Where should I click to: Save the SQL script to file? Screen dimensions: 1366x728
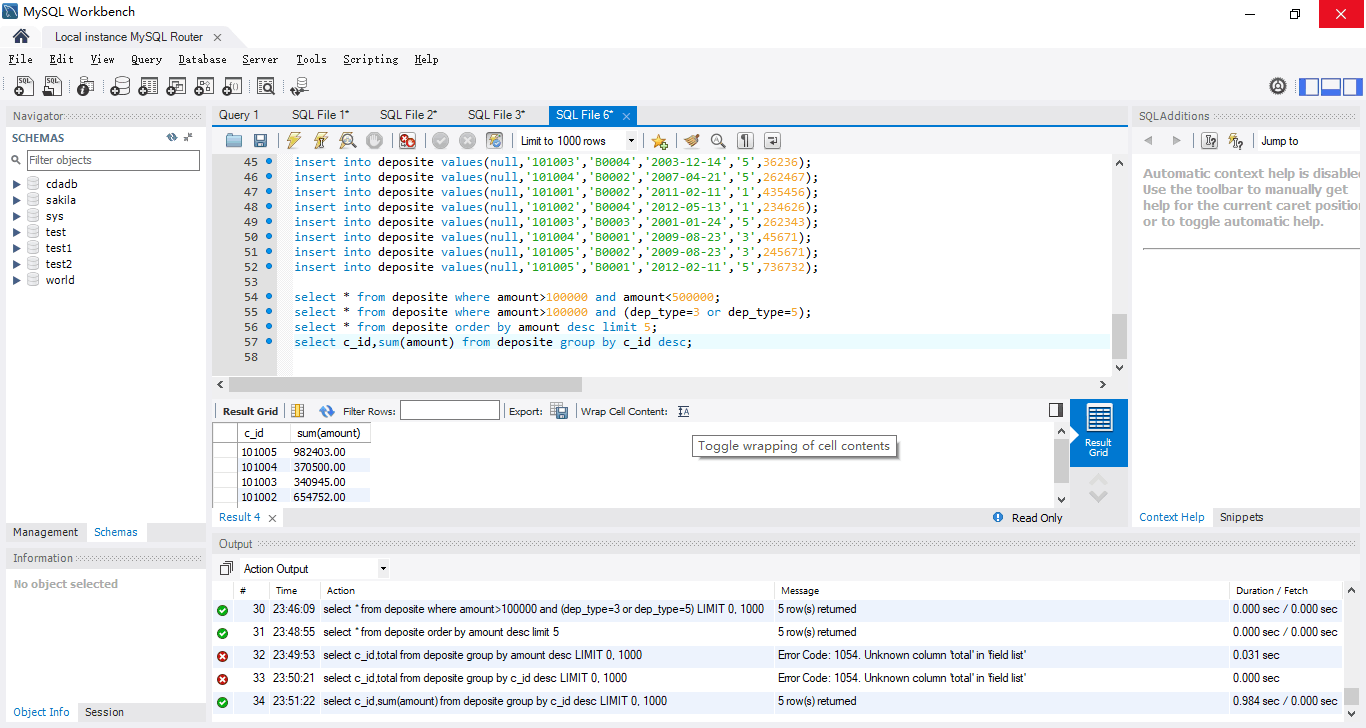click(x=260, y=141)
